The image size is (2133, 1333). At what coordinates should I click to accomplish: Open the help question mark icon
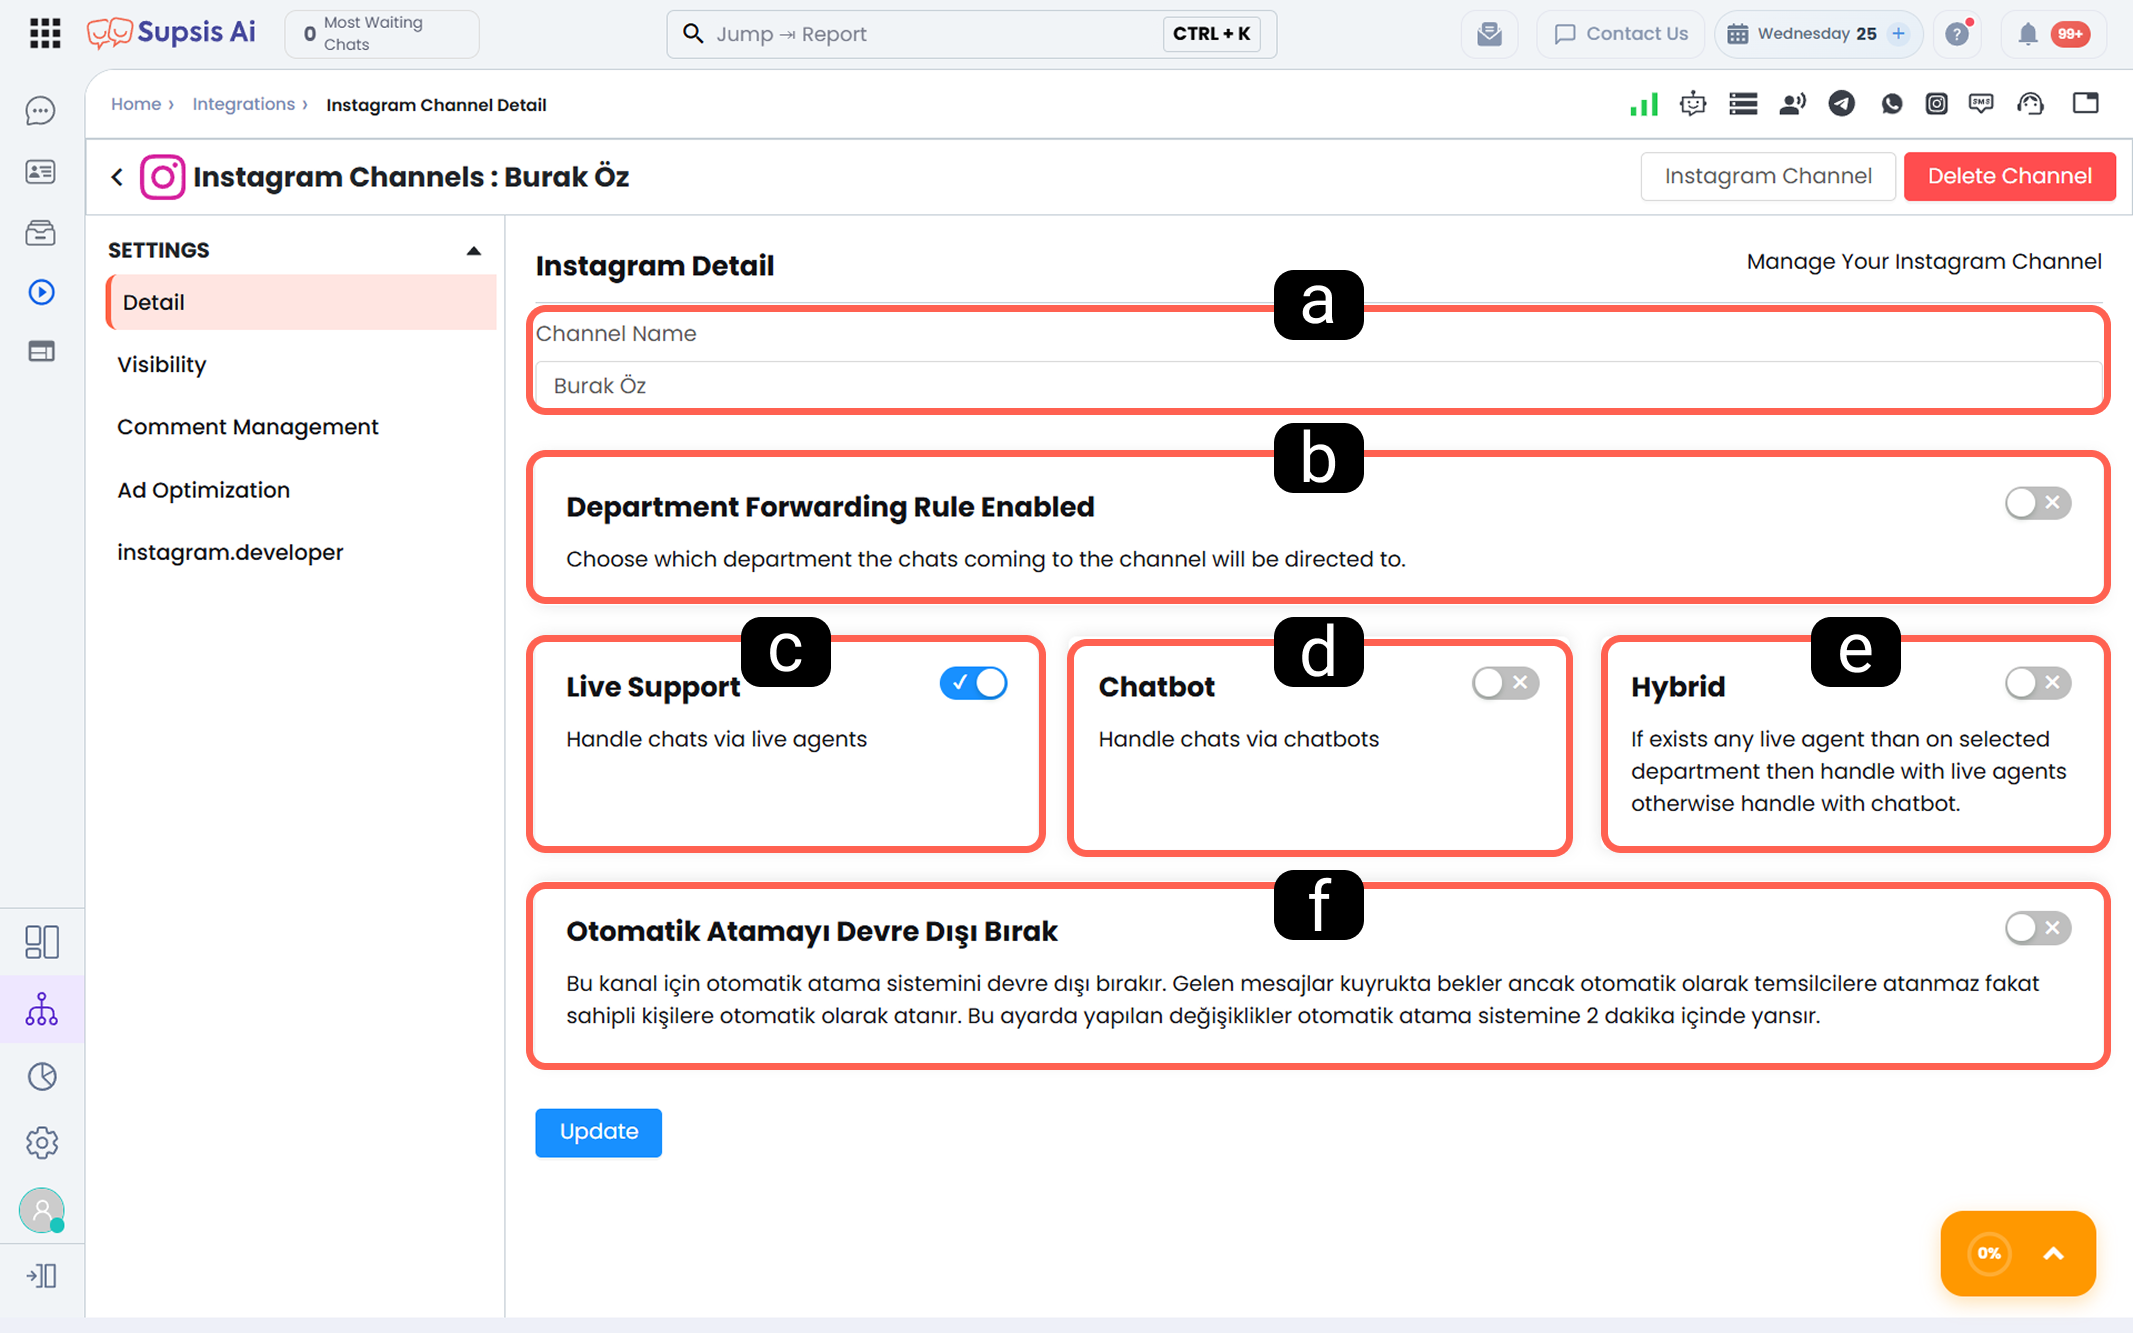point(1958,34)
